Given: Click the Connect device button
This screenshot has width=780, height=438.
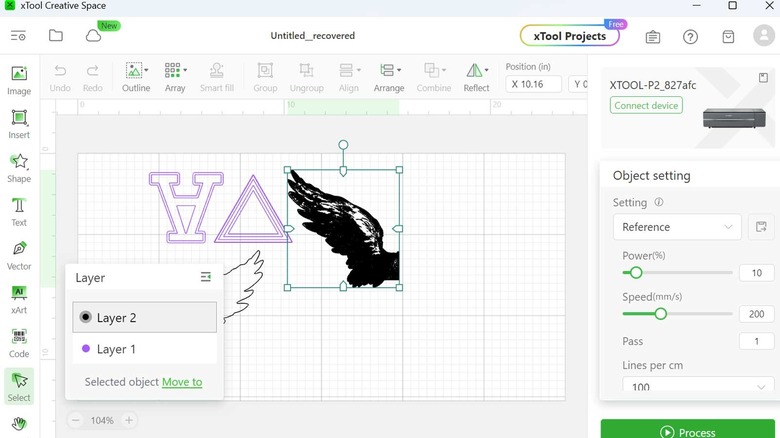Looking at the screenshot, I should tap(646, 106).
